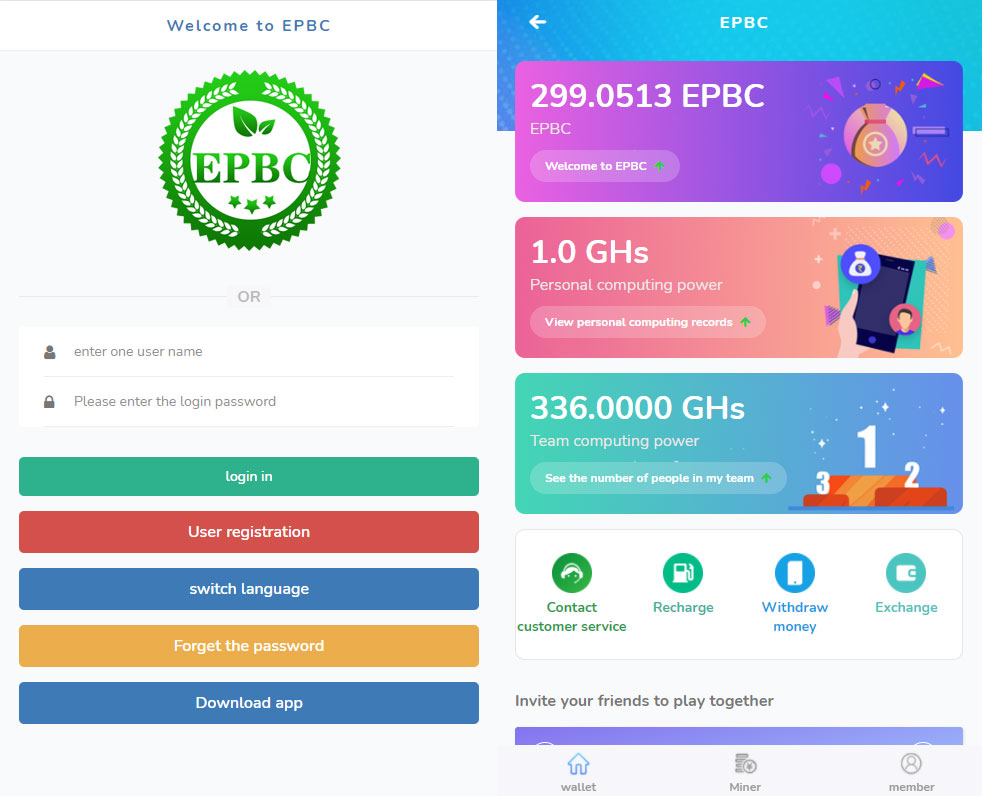Tap the Withdraw money phone icon
Image resolution: width=988 pixels, height=796 pixels.
click(795, 573)
